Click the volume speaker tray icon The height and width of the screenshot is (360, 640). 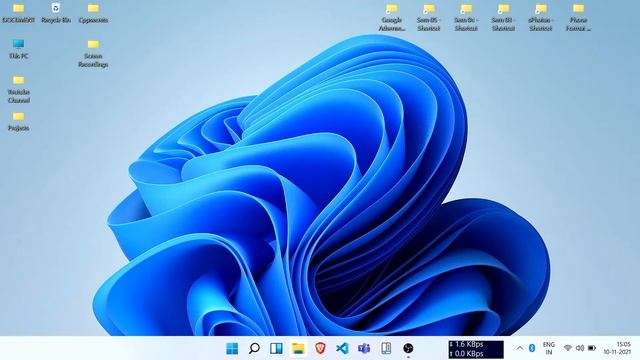pos(580,348)
